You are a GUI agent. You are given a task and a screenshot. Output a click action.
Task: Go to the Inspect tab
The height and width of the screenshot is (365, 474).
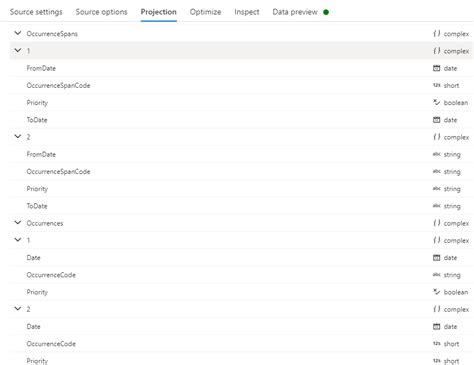coord(247,12)
